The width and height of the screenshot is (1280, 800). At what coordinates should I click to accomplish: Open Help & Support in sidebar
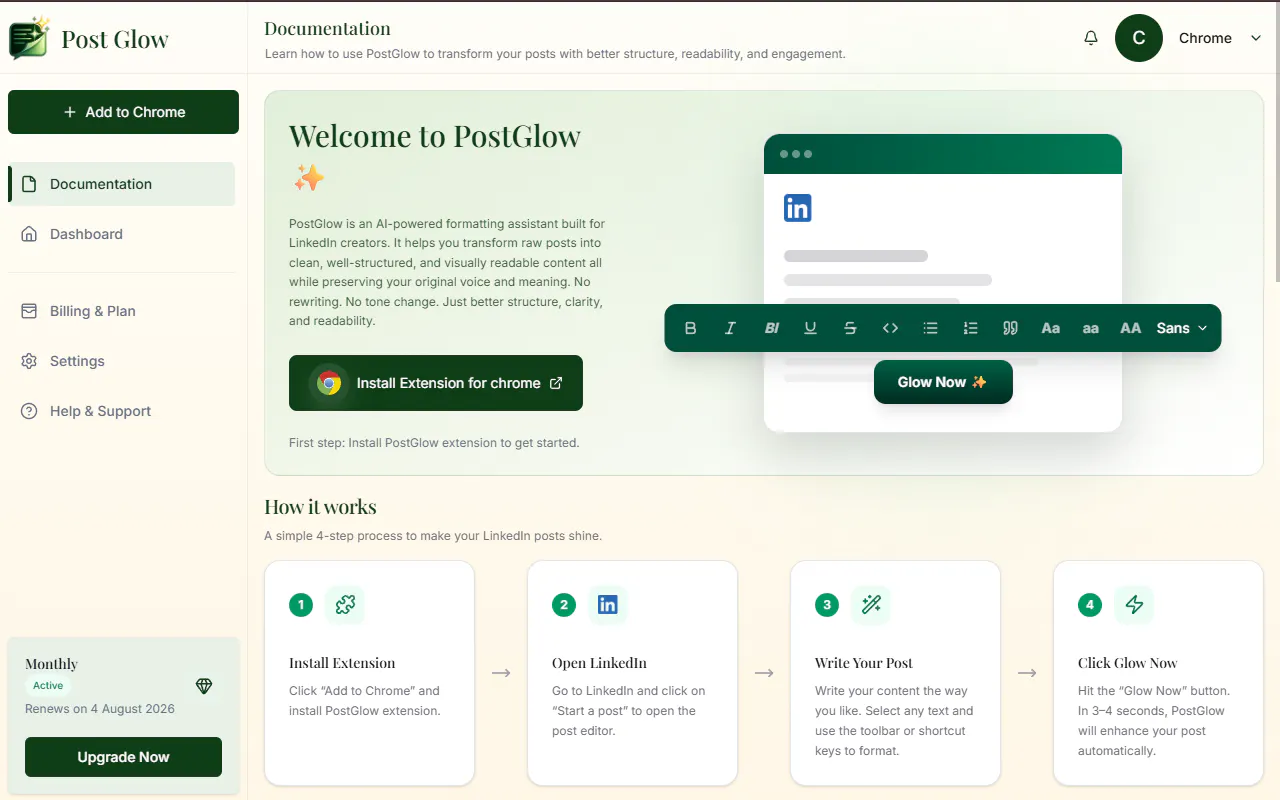(122, 411)
